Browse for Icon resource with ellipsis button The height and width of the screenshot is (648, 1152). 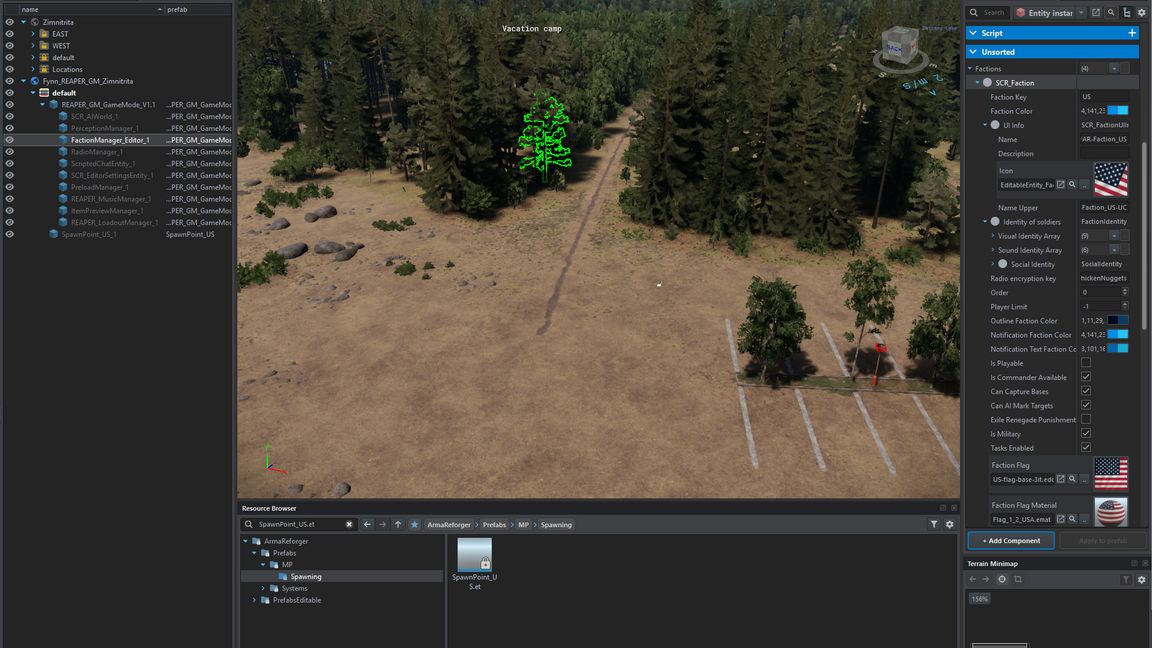1084,185
